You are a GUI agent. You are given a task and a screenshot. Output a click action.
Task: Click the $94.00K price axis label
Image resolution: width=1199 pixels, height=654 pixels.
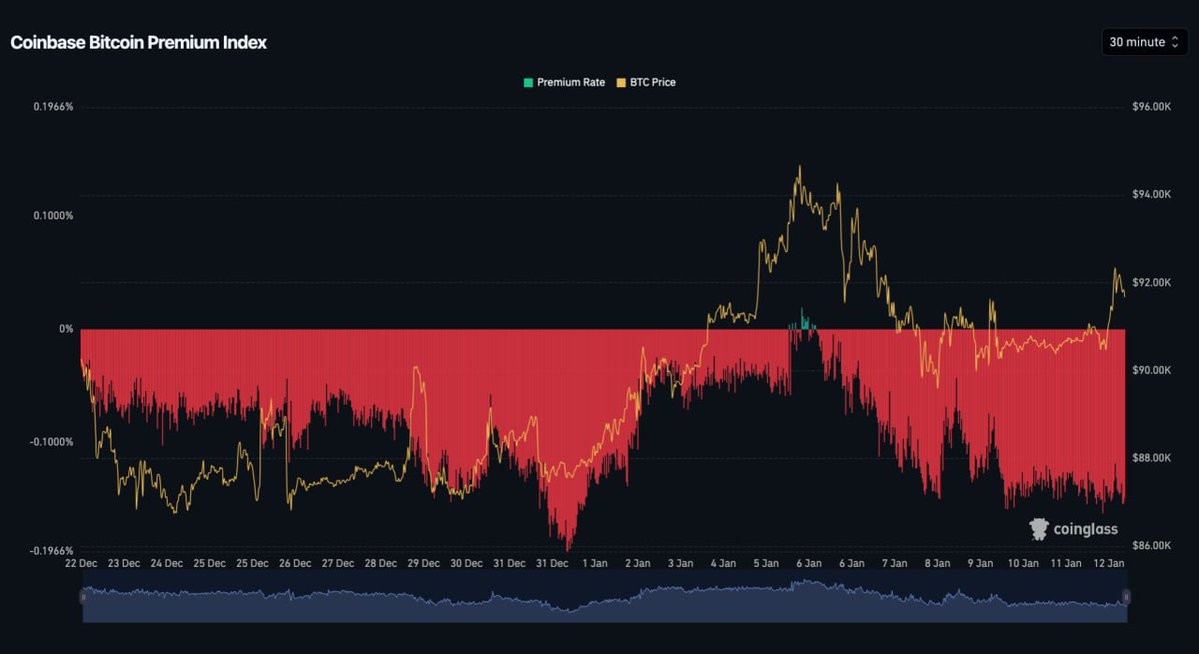click(x=1152, y=194)
